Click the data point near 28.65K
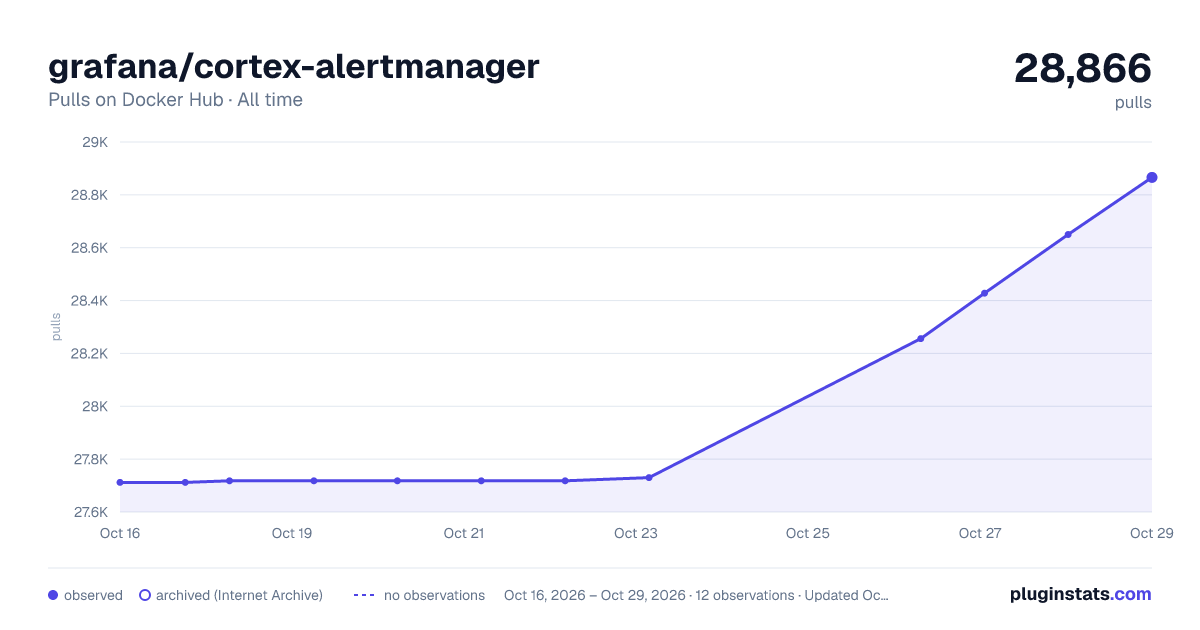 click(x=1068, y=234)
